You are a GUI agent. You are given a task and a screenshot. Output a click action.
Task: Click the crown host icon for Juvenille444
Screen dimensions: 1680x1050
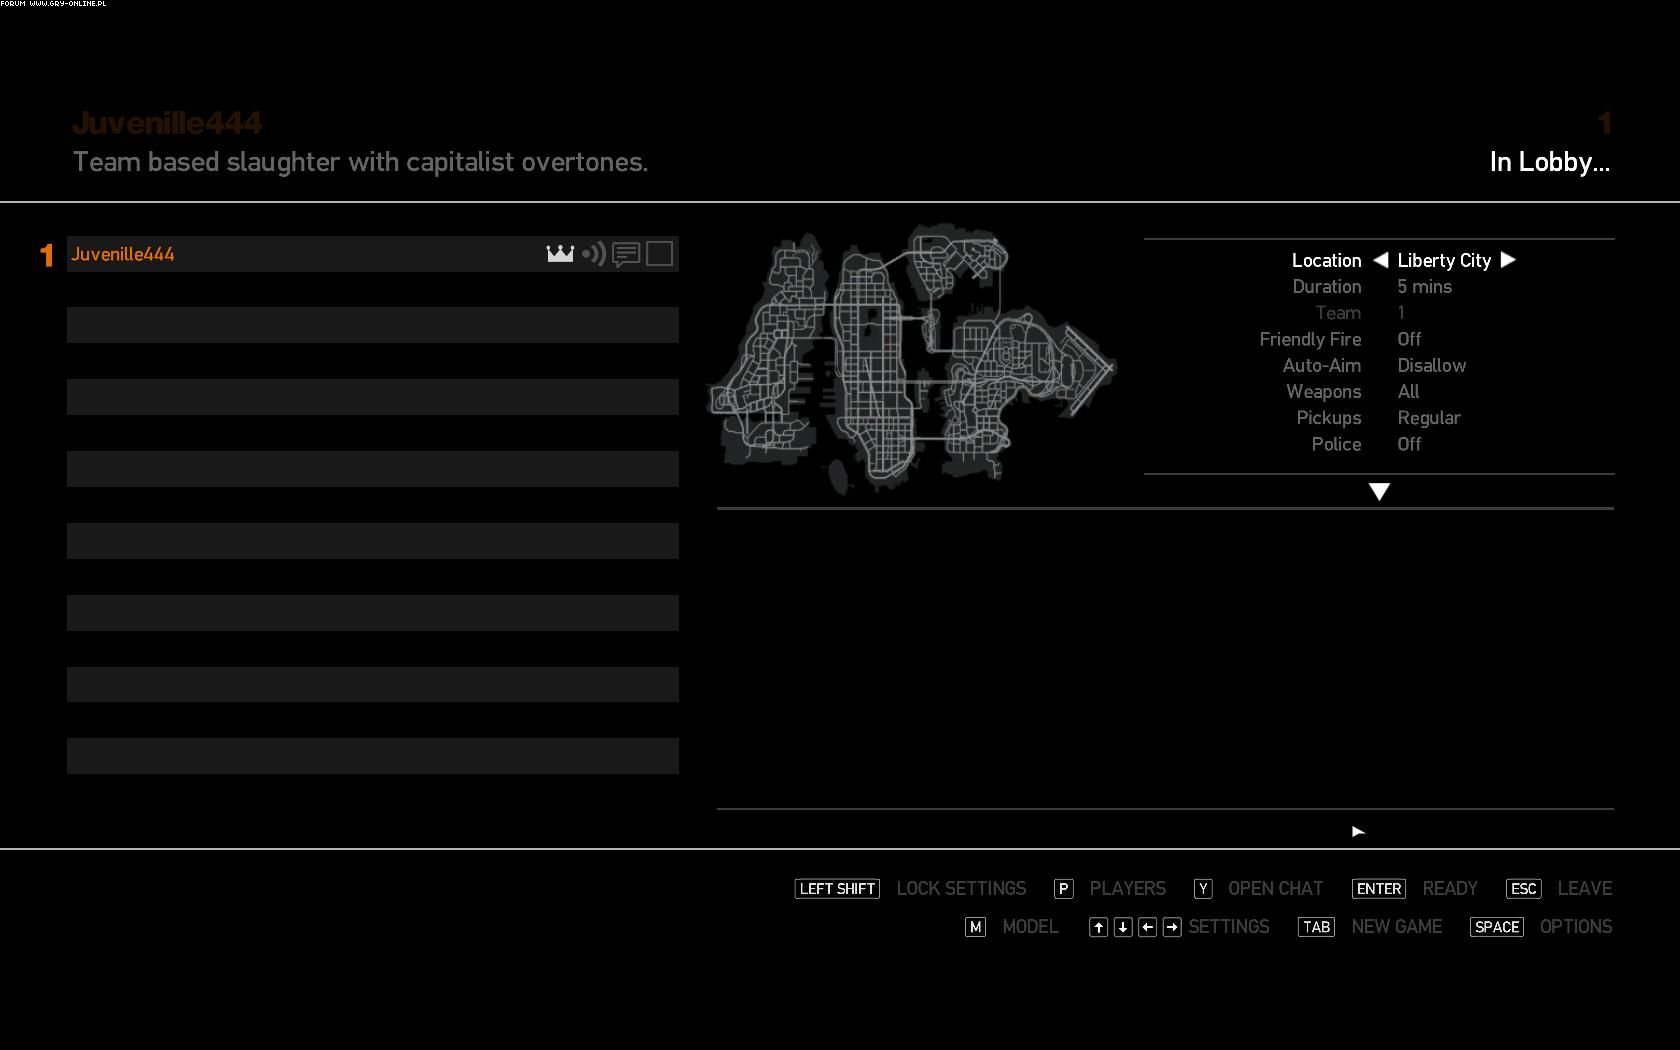coord(560,254)
